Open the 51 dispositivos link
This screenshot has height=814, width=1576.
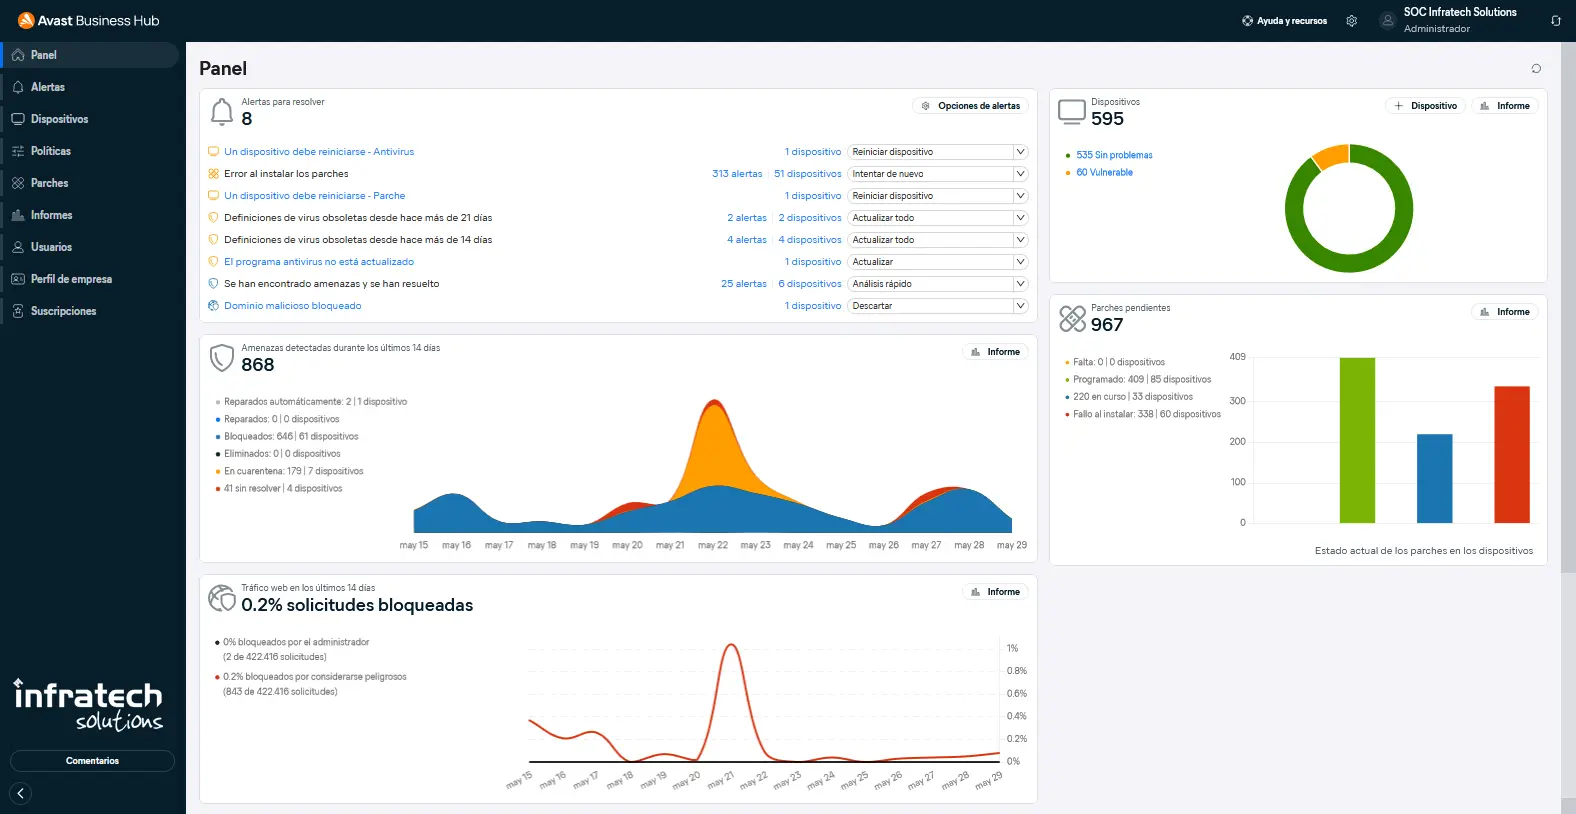(x=808, y=174)
